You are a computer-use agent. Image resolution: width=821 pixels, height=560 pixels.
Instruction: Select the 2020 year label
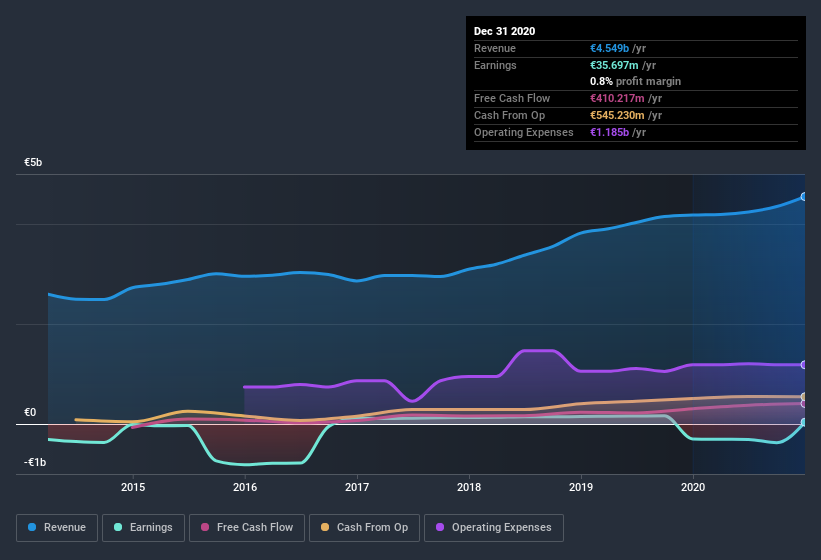coord(693,487)
